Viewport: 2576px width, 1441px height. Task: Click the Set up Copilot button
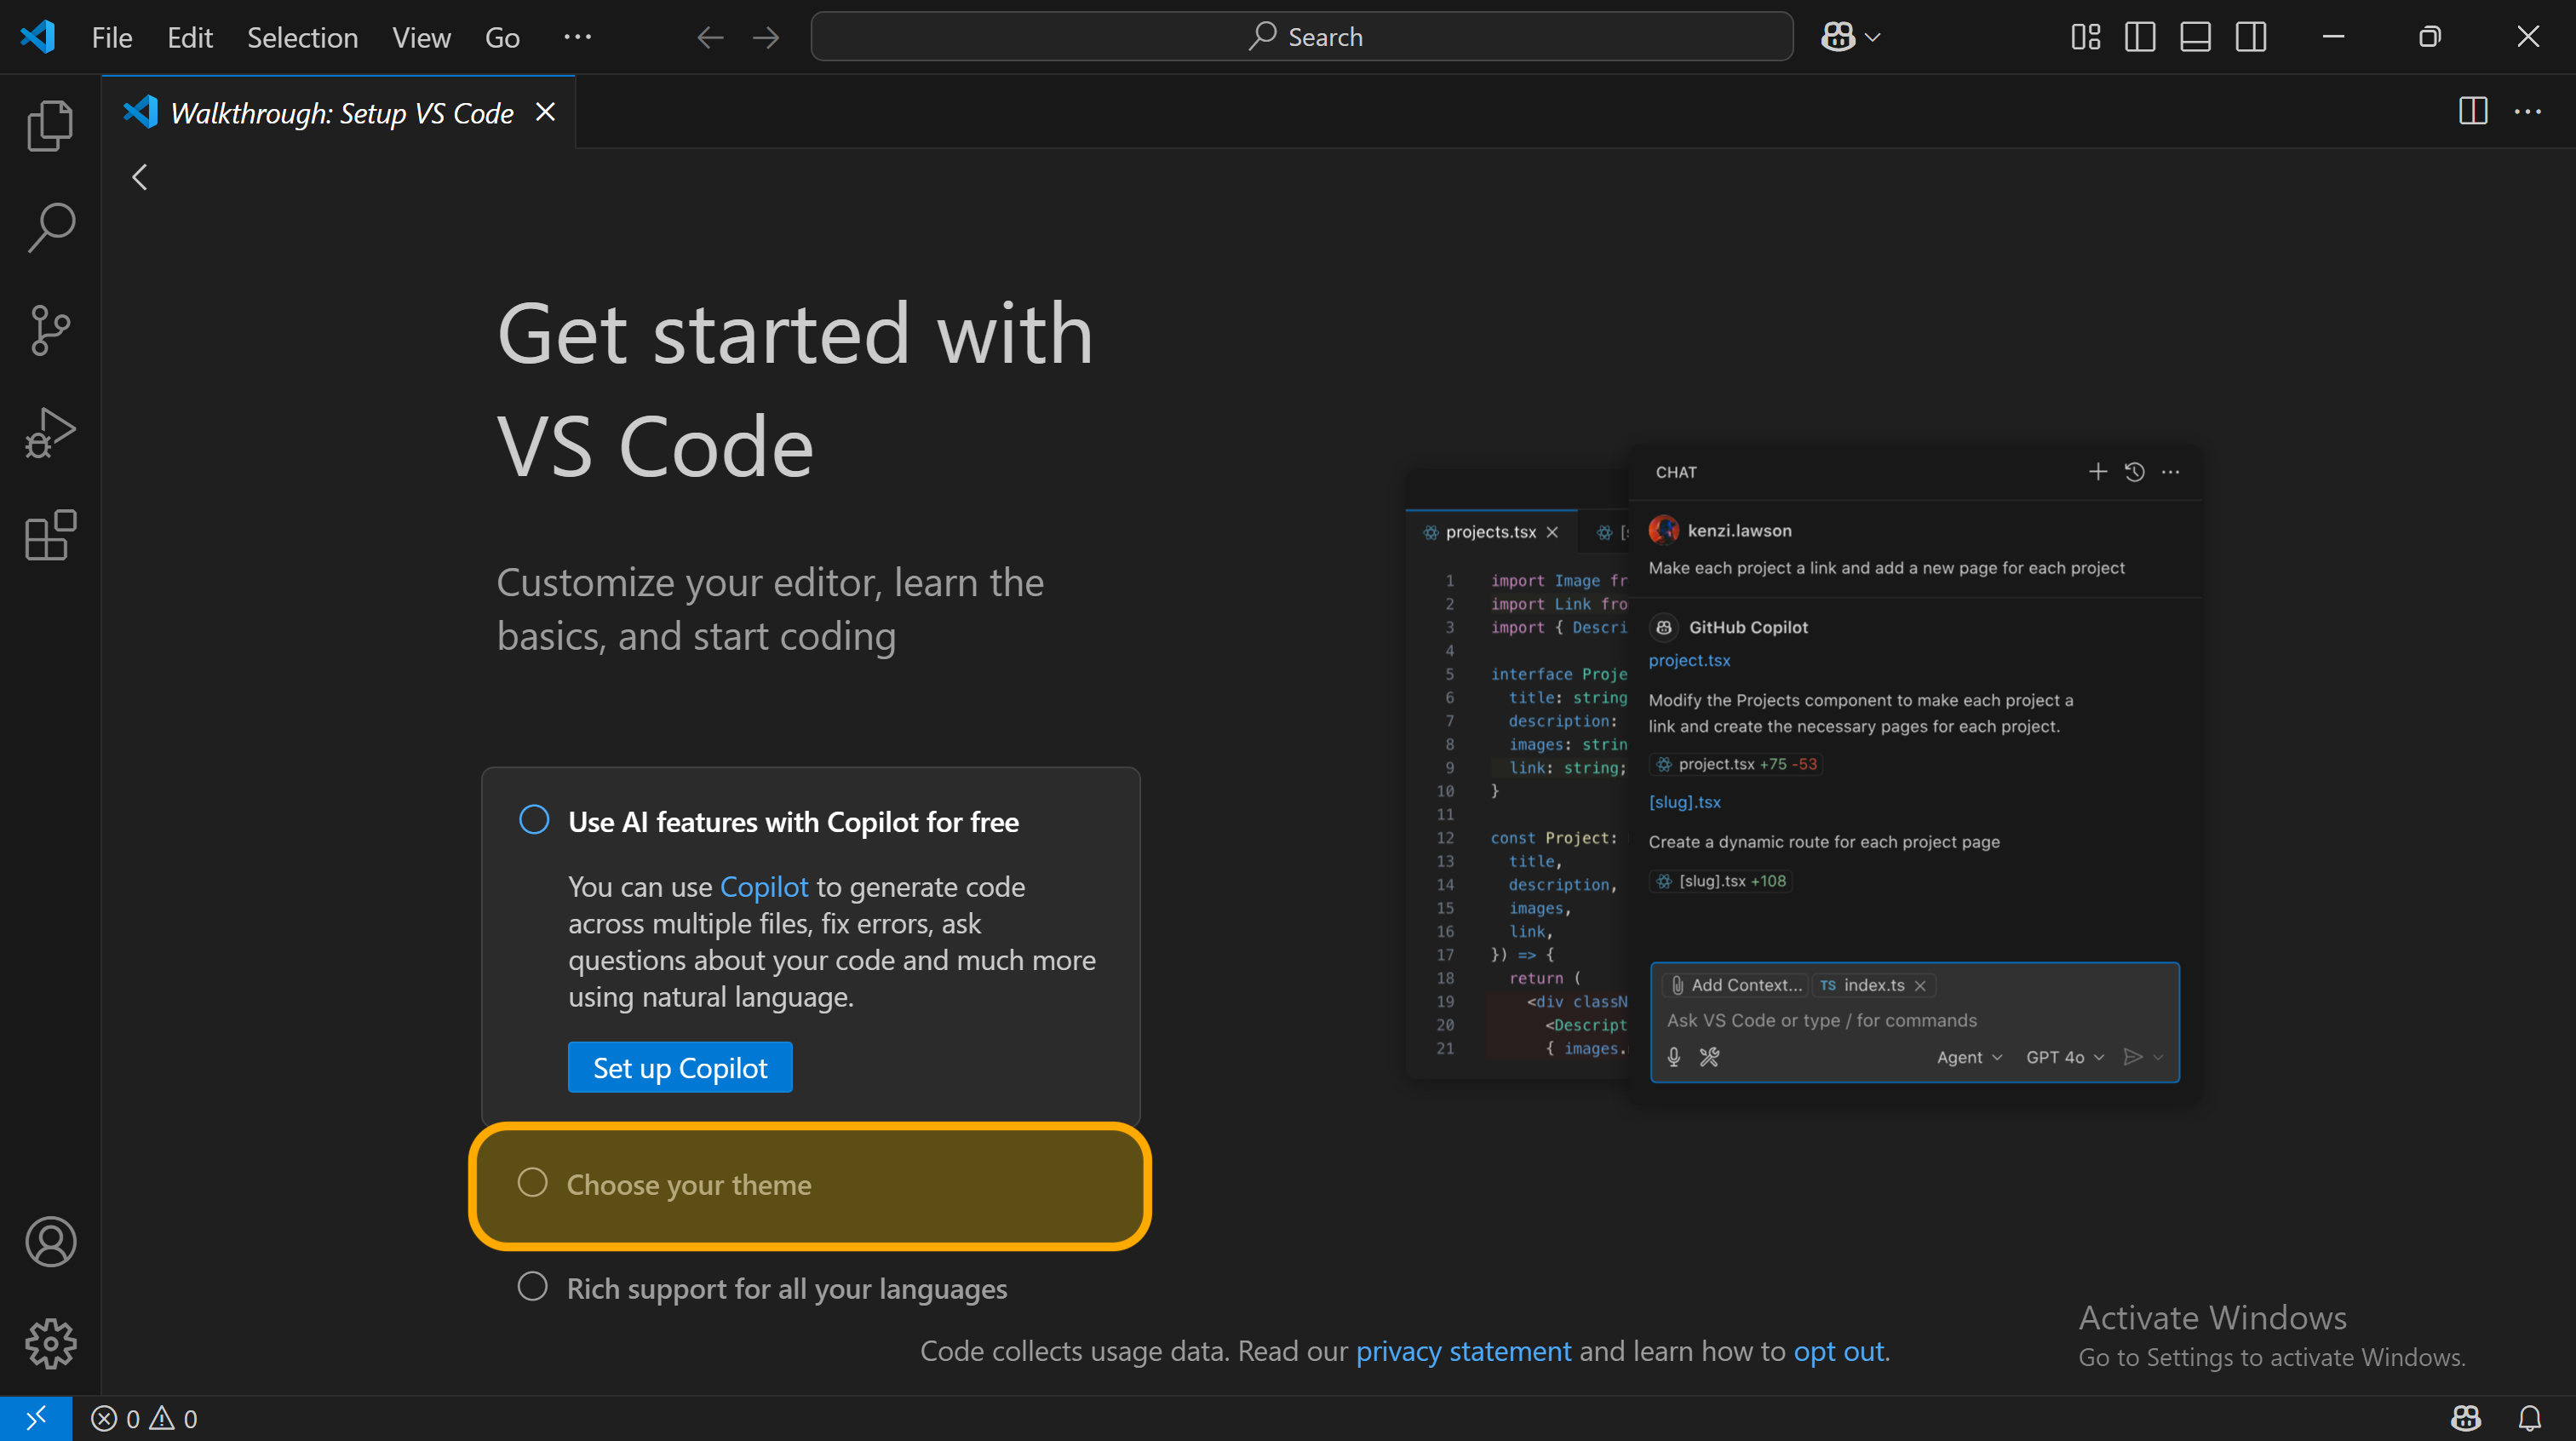tap(680, 1068)
